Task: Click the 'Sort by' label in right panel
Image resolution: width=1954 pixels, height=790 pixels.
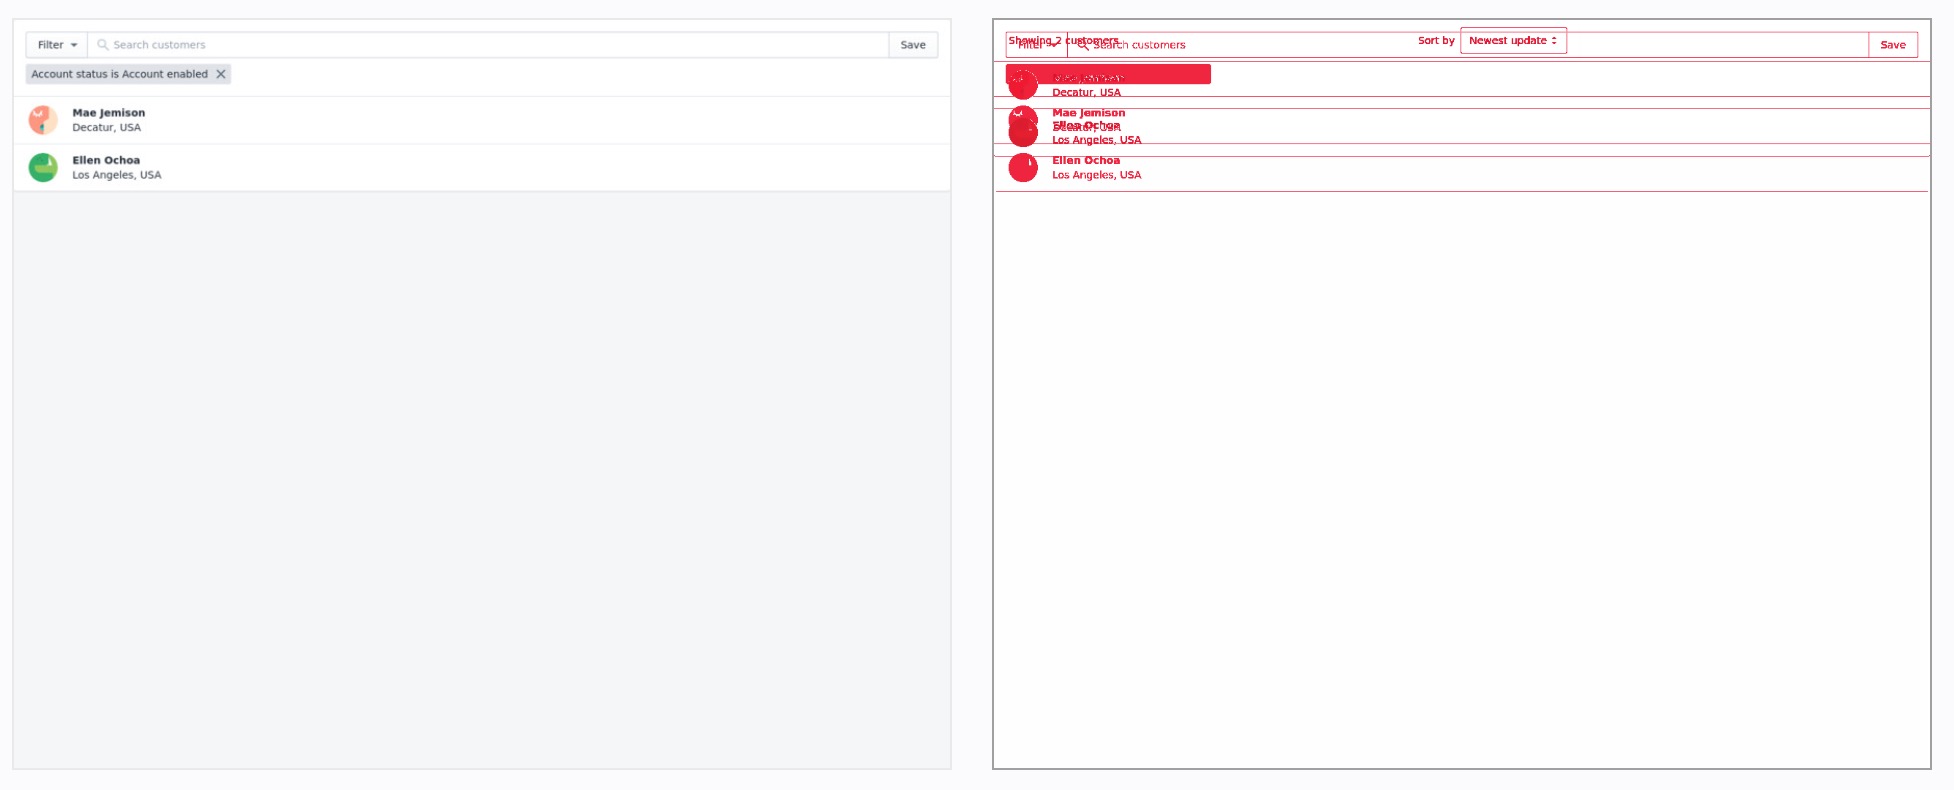Action: (x=1436, y=41)
